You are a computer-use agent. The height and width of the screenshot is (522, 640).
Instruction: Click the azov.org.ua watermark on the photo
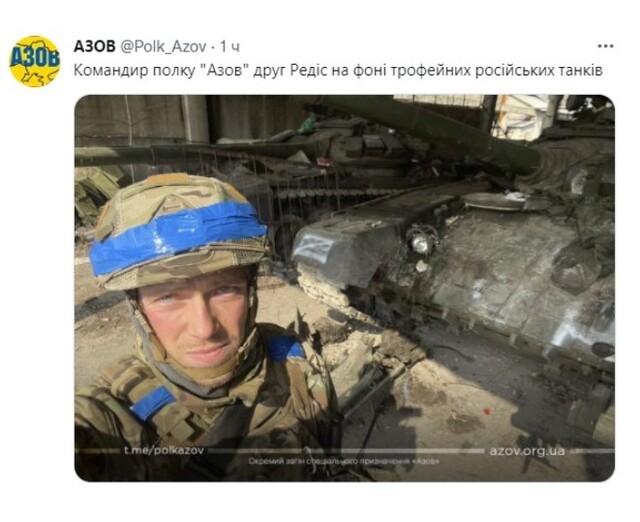(527, 451)
